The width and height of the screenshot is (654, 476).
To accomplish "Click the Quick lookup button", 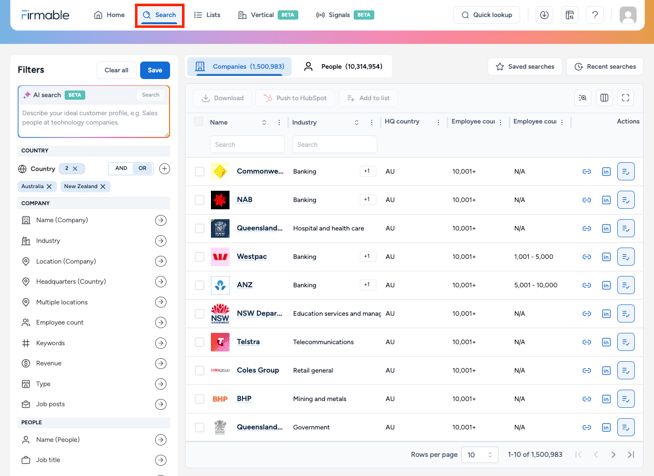I will [x=486, y=15].
